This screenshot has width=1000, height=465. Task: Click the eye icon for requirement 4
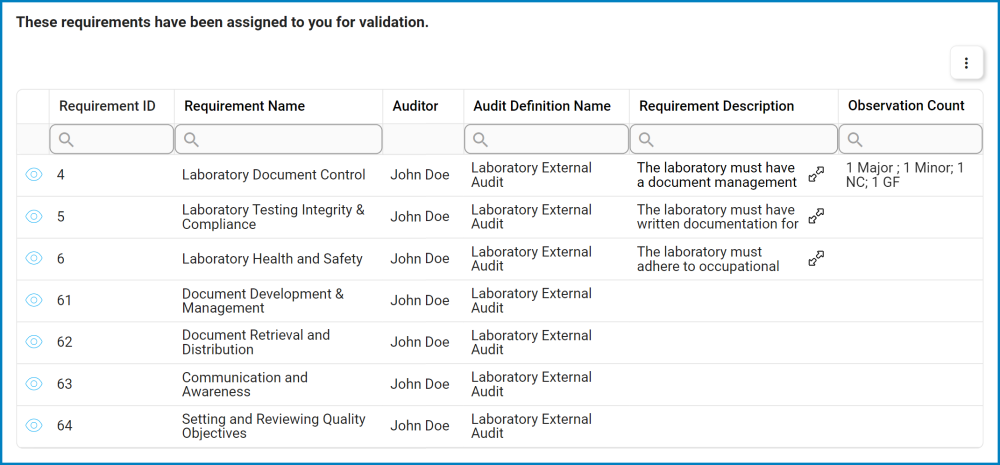point(34,175)
